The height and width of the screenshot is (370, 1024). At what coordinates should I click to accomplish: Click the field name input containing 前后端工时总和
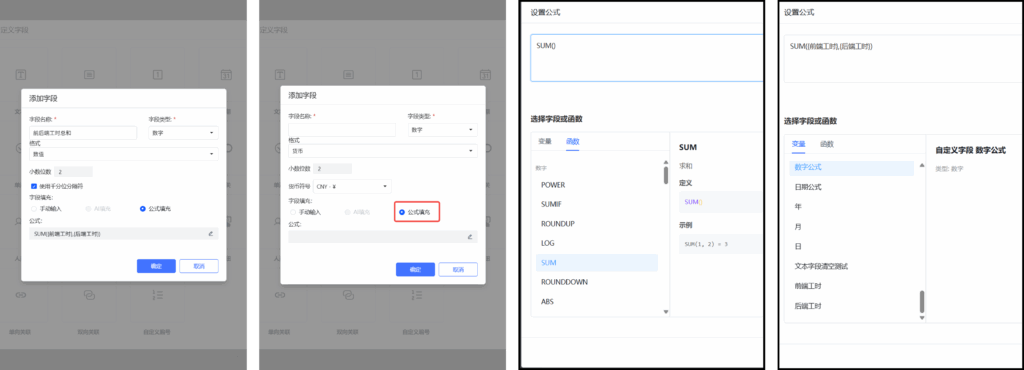pyautogui.click(x=83, y=133)
